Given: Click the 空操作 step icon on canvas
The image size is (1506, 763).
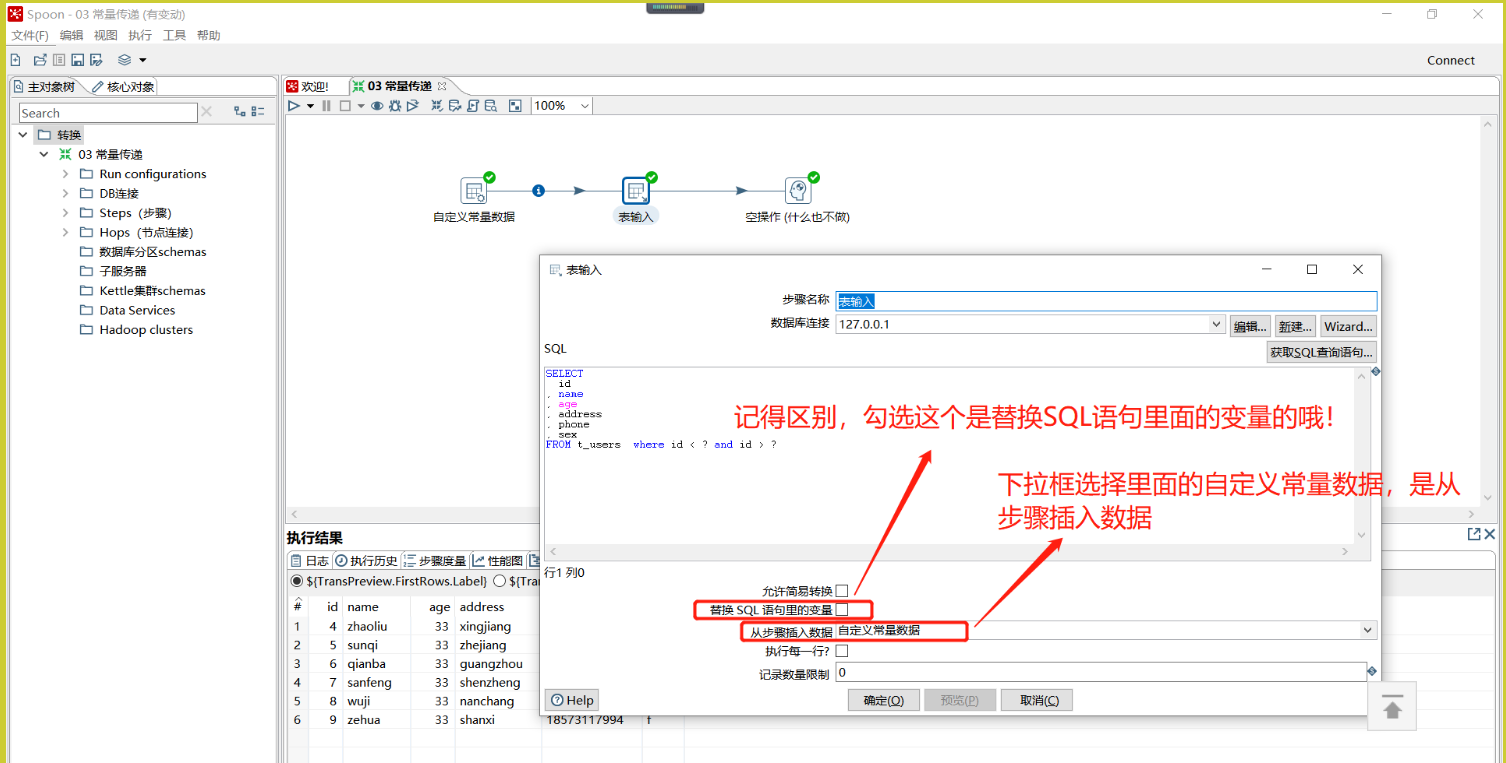Looking at the screenshot, I should (797, 191).
